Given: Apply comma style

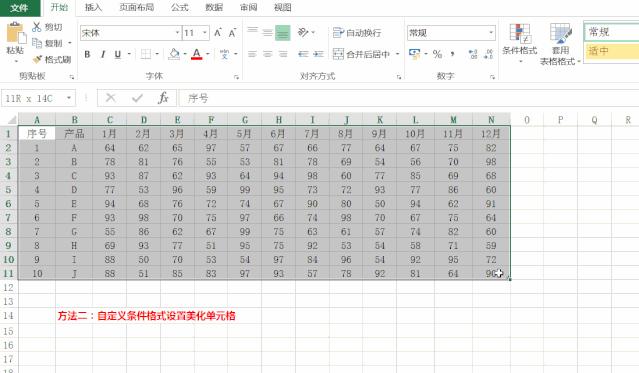Looking at the screenshot, I should (452, 54).
